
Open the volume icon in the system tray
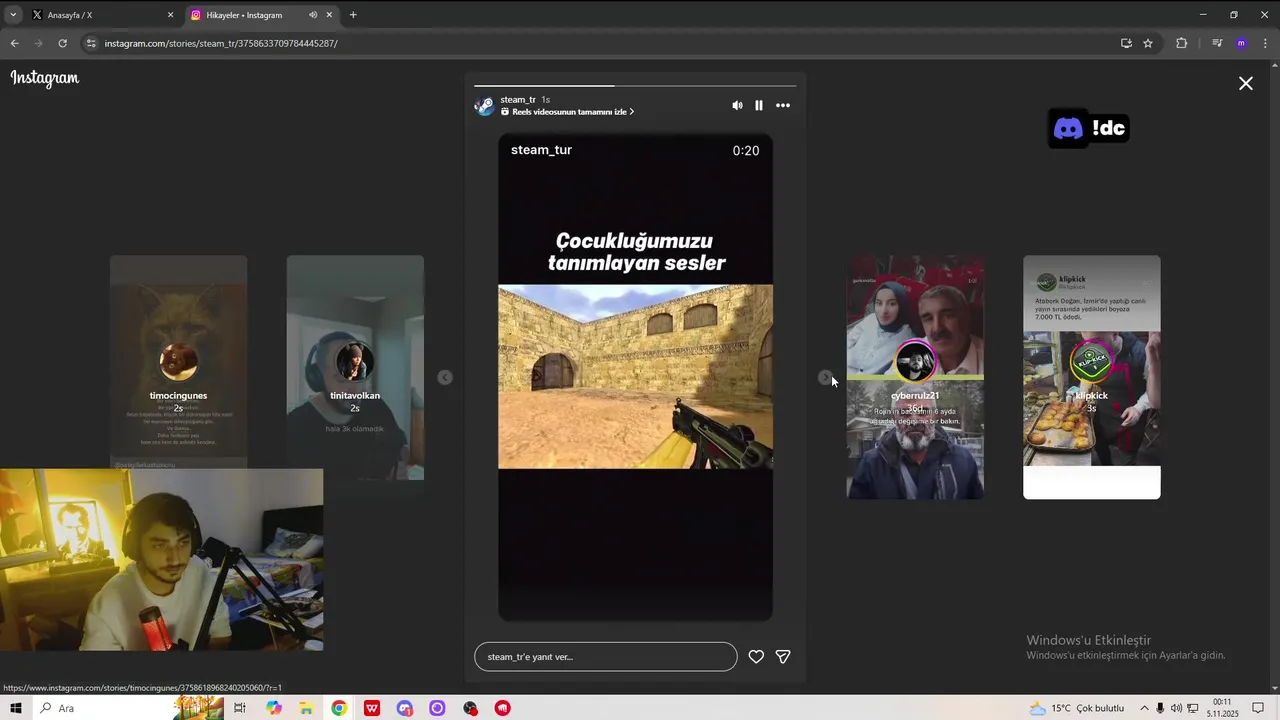pos(1176,708)
